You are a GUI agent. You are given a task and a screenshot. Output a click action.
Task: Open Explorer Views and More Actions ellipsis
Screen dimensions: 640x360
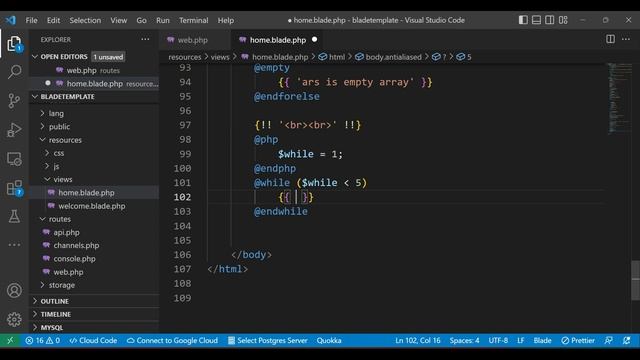coord(145,40)
